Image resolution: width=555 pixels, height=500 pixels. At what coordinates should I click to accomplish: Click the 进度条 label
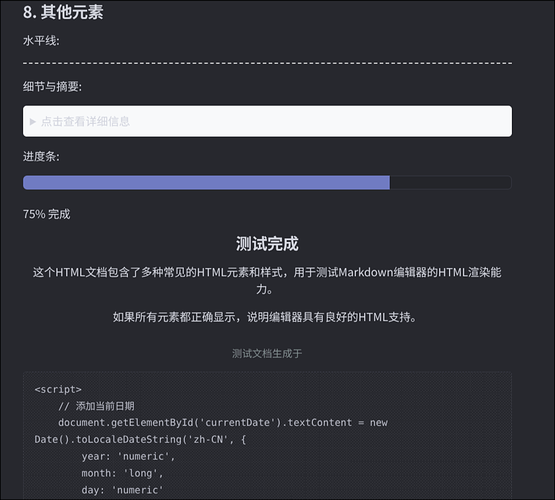(41, 156)
